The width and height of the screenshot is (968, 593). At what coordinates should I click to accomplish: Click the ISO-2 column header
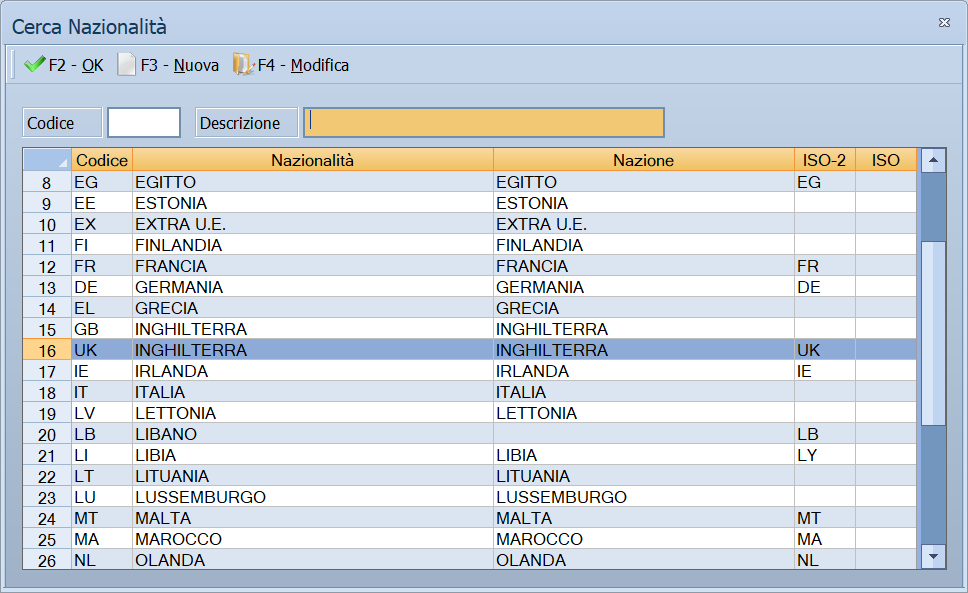[x=825, y=160]
